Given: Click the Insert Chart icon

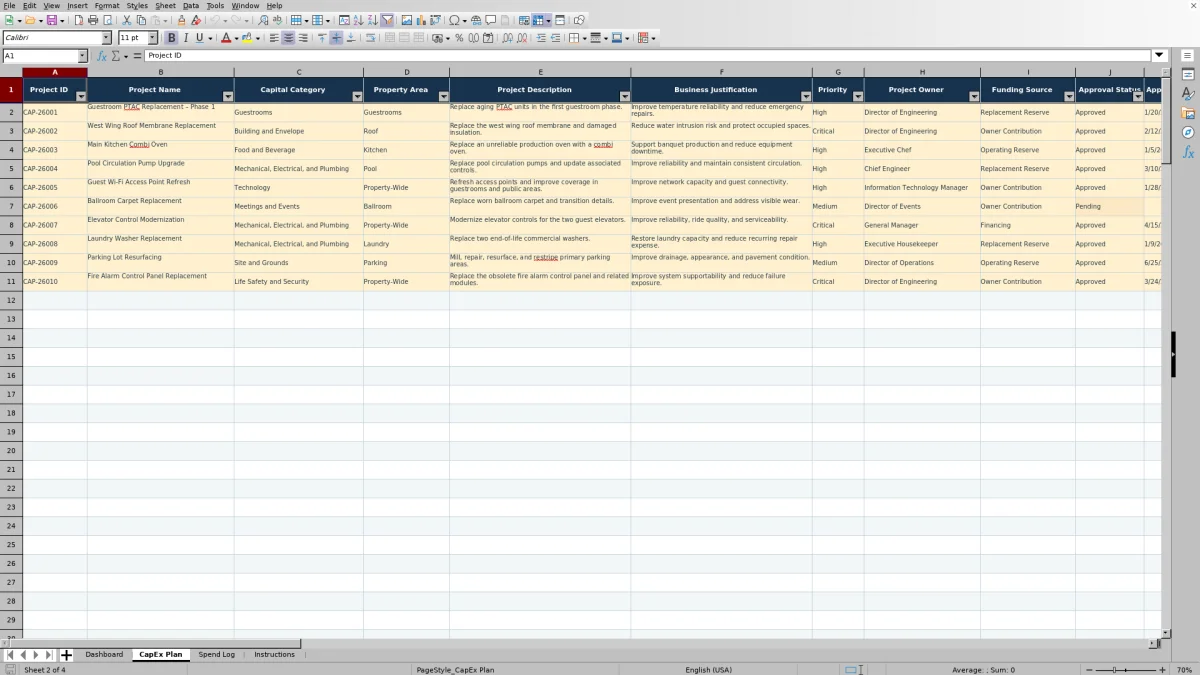Looking at the screenshot, I should point(421,20).
